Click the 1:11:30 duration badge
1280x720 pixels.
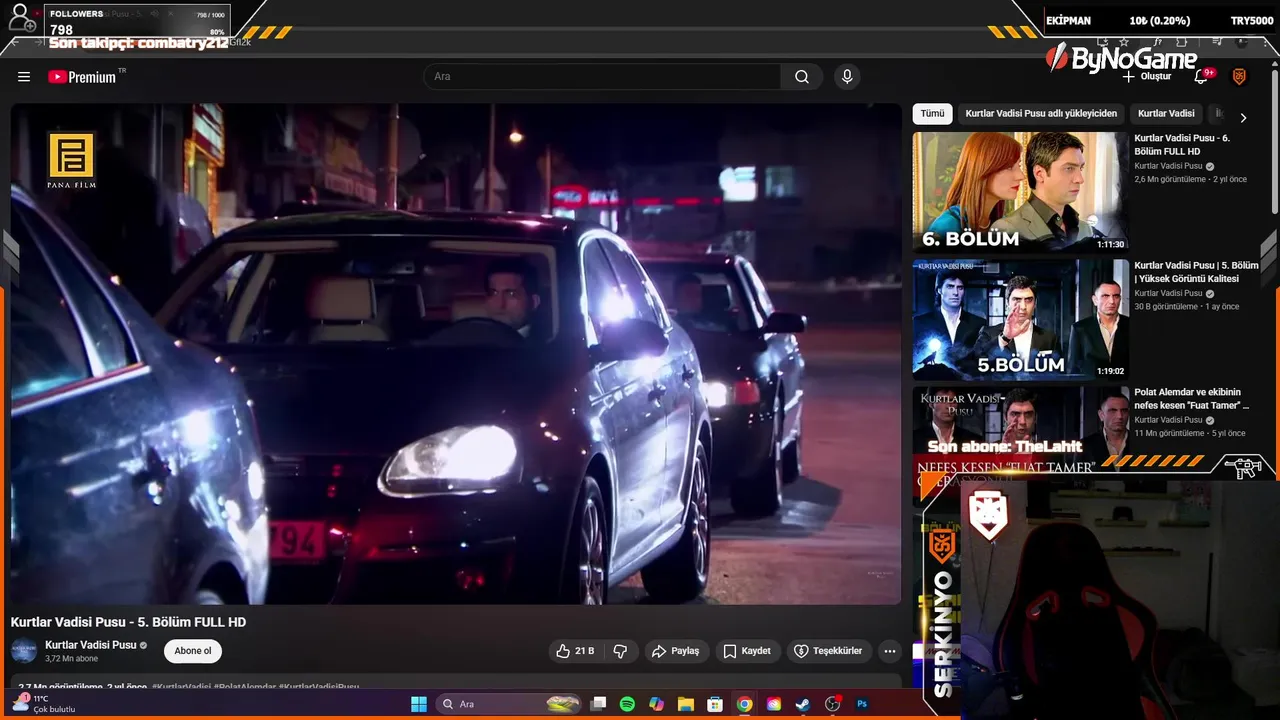(1110, 244)
